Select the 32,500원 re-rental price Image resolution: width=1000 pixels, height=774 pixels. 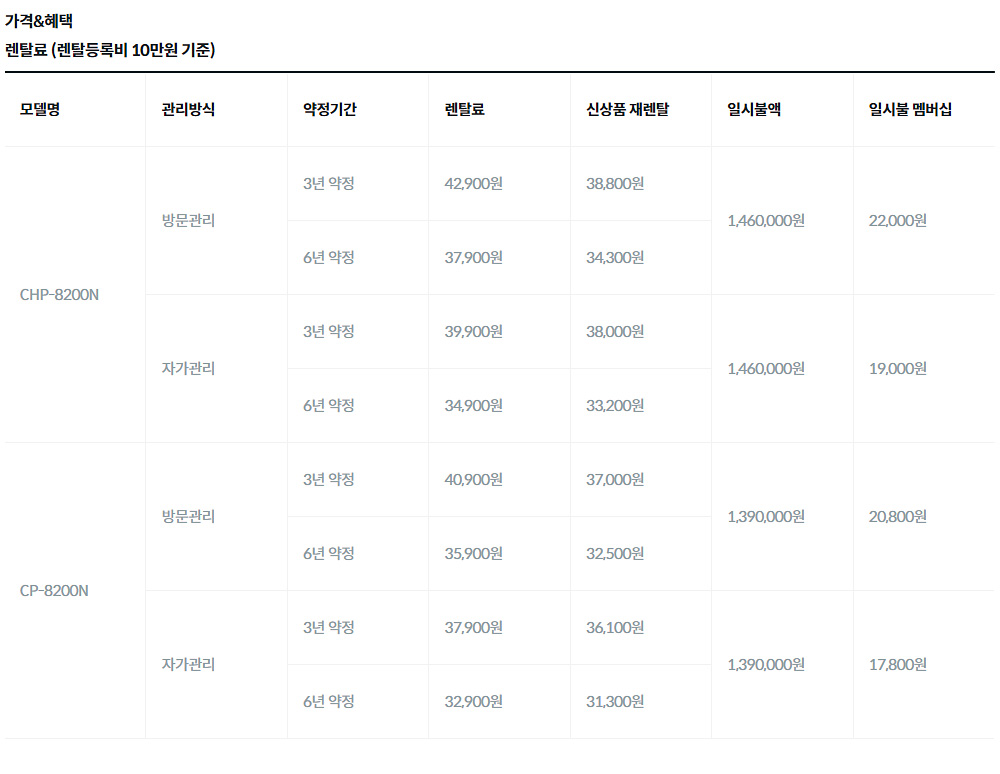pyautogui.click(x=615, y=553)
